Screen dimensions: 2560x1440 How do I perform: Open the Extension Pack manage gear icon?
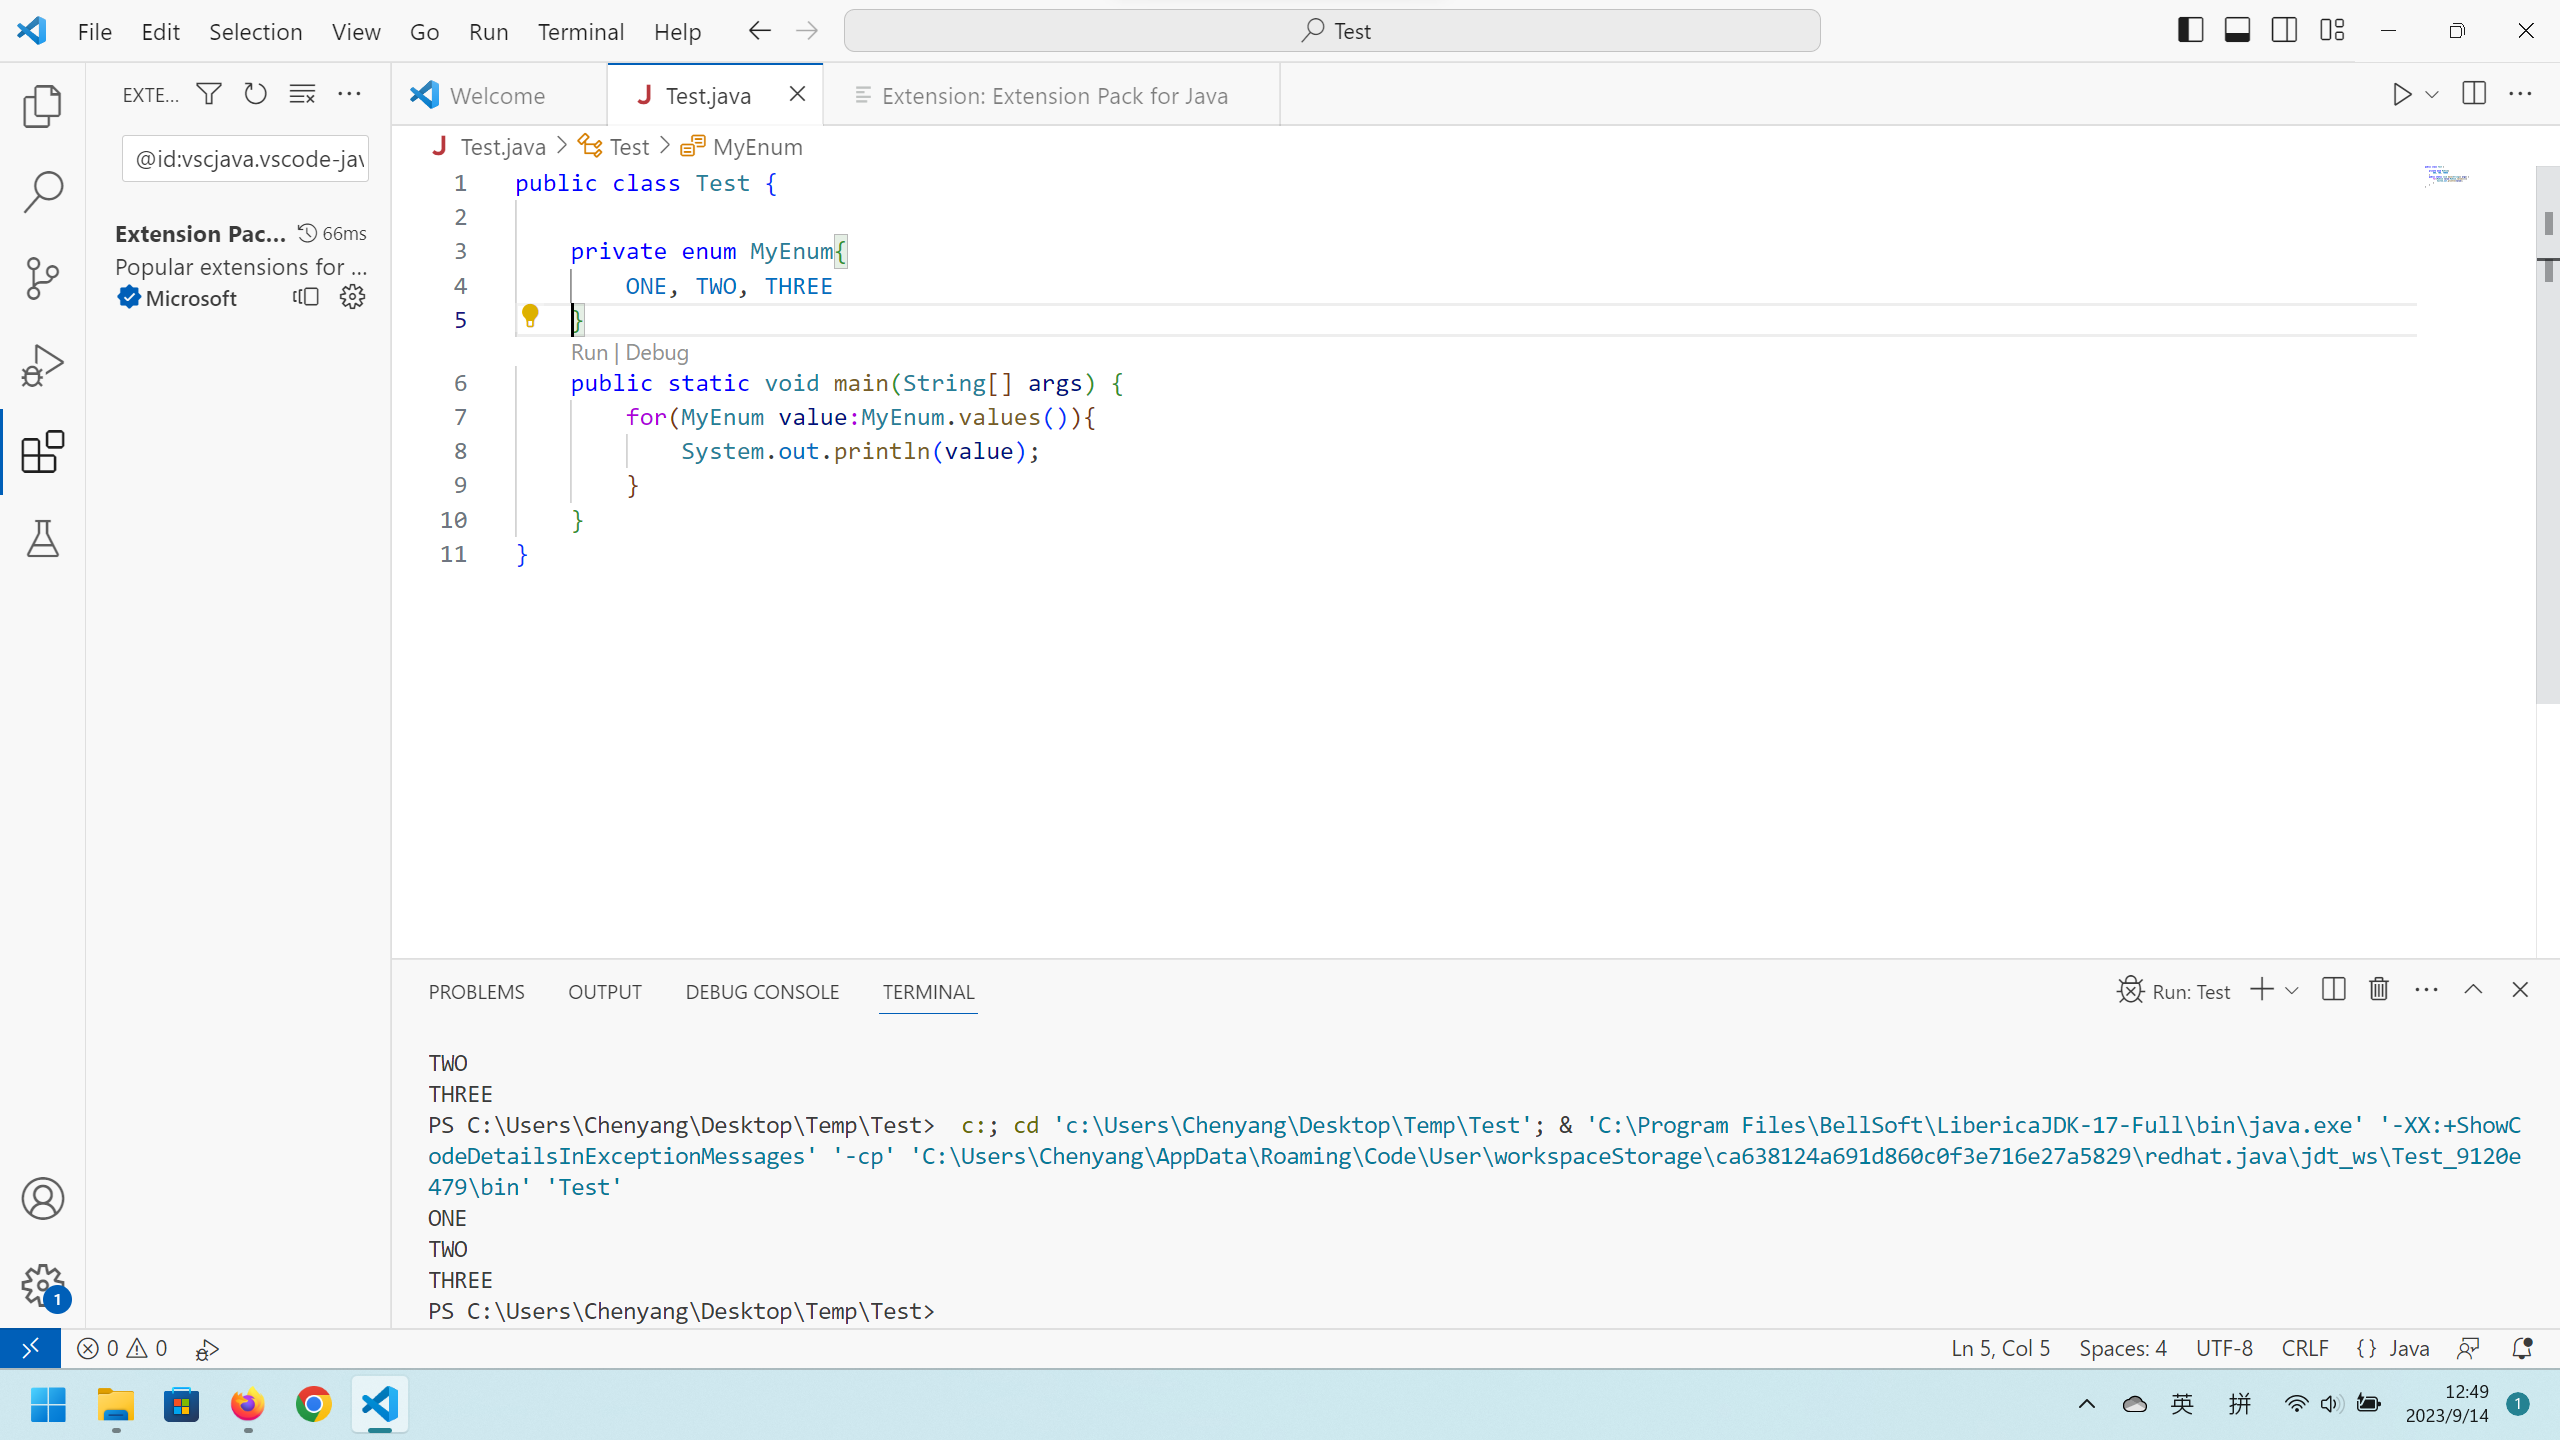pos(352,297)
